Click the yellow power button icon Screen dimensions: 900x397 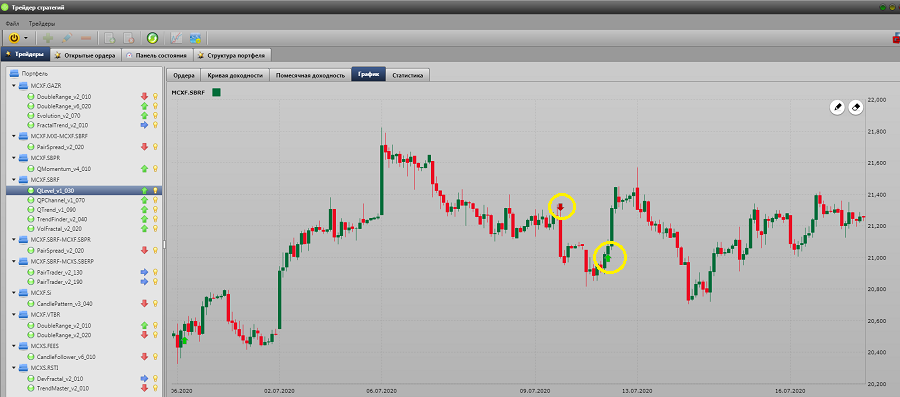pyautogui.click(x=14, y=38)
